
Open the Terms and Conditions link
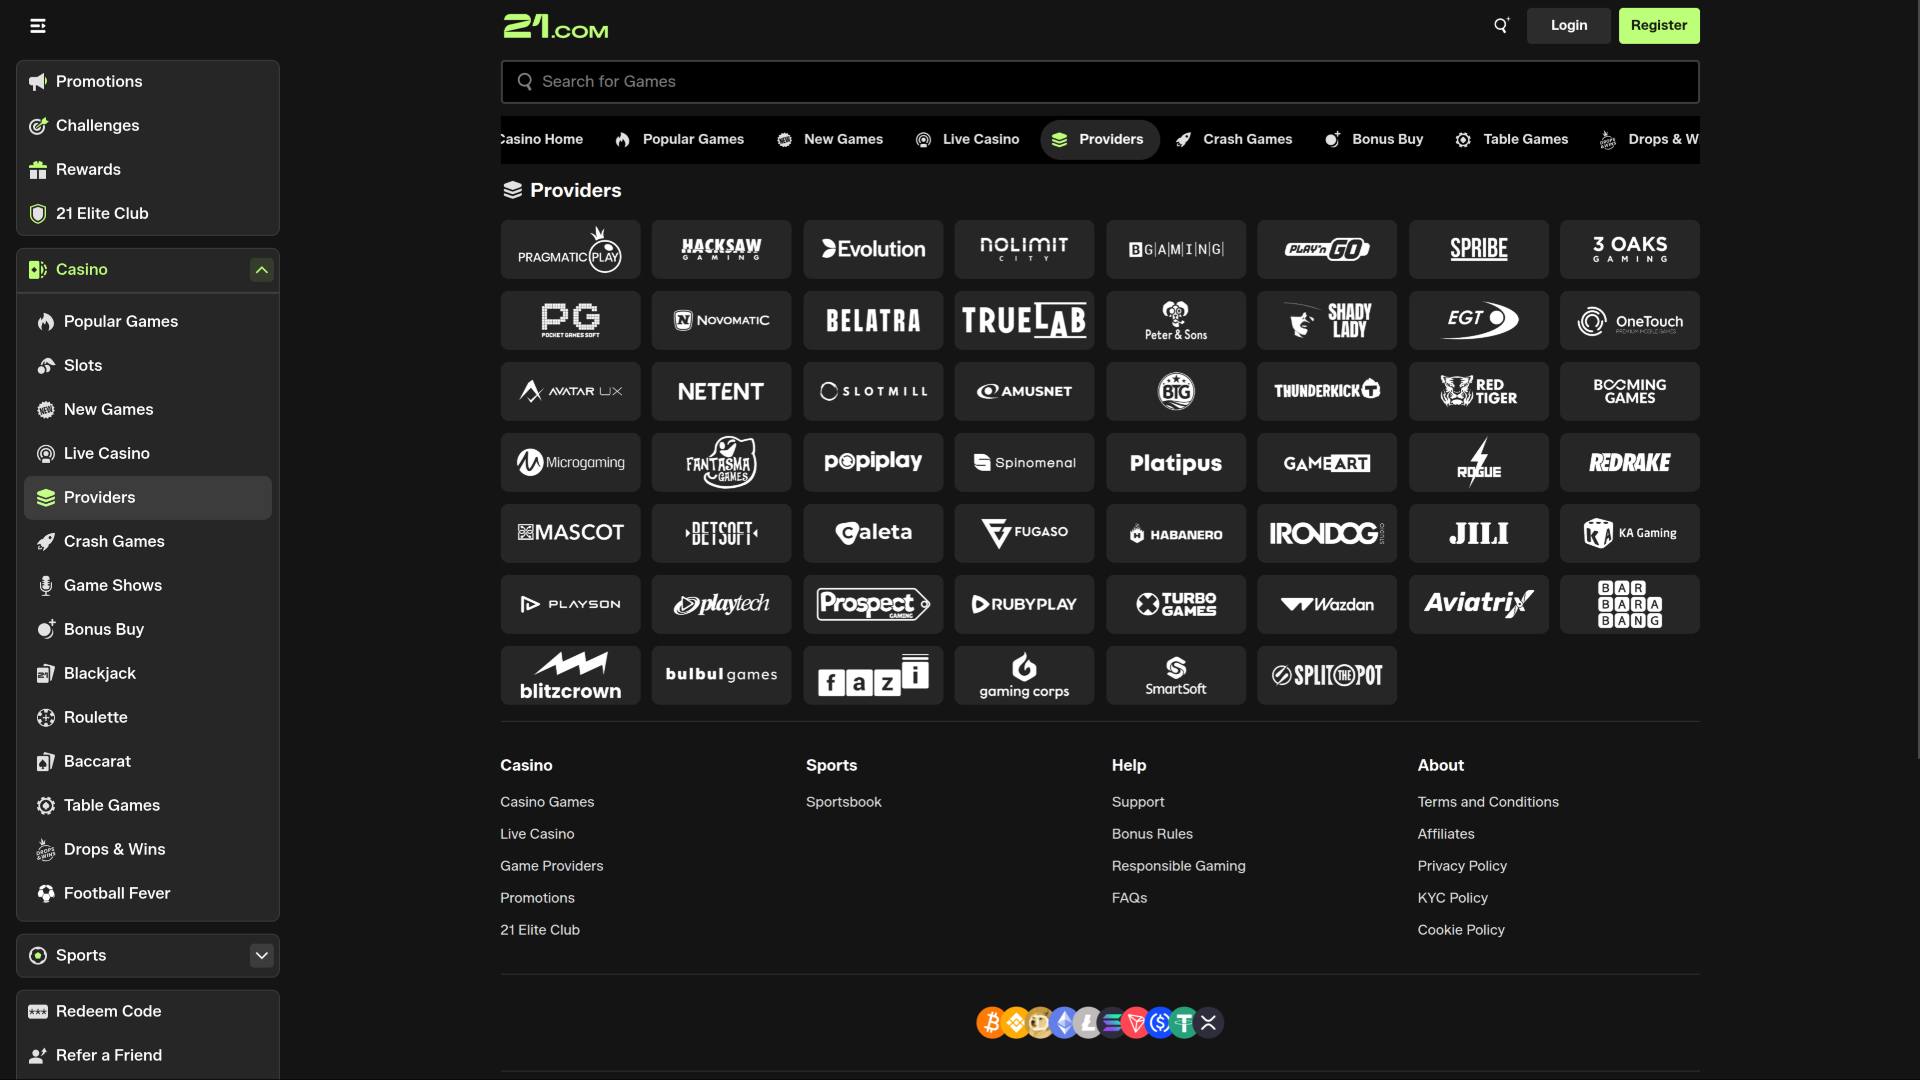pos(1488,802)
